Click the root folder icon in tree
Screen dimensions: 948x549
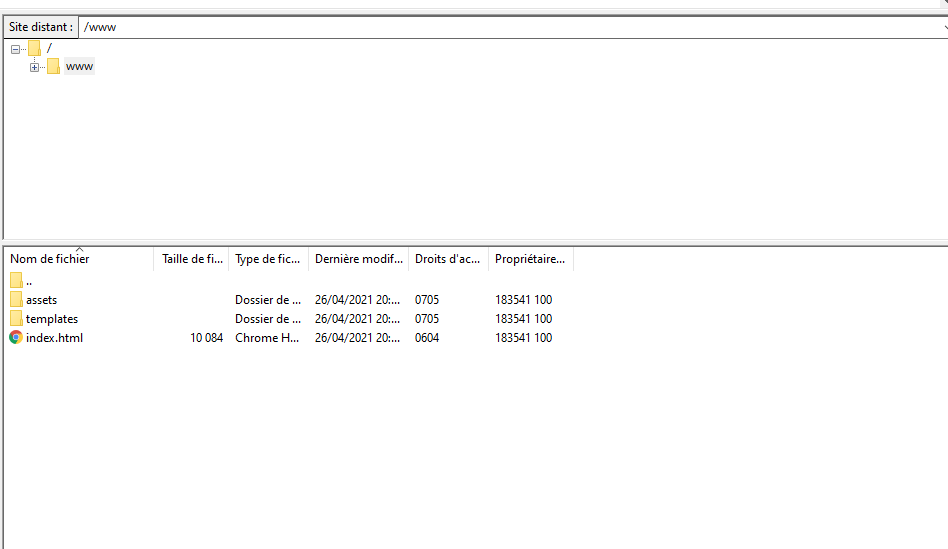[35, 48]
